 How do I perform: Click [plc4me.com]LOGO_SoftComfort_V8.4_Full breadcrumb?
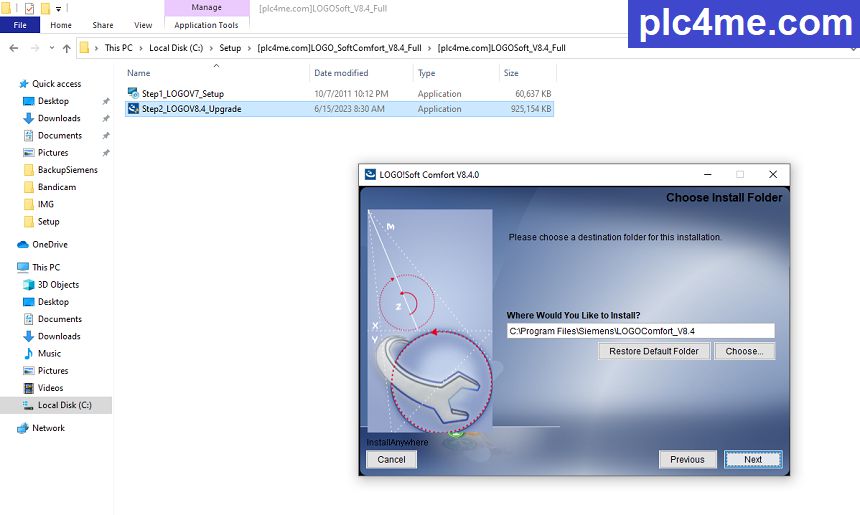[x=340, y=48]
